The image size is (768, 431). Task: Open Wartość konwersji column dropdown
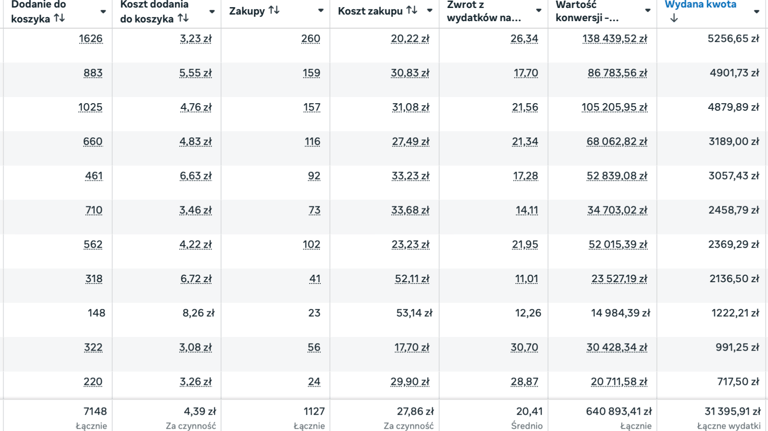647,11
